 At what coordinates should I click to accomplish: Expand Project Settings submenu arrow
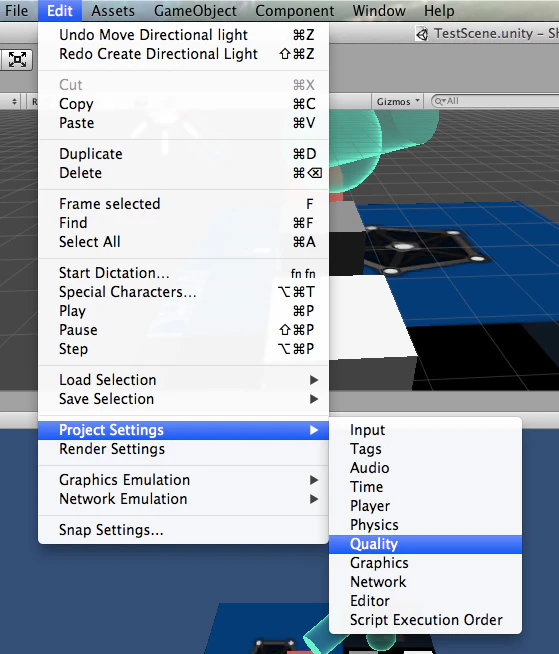pyautogui.click(x=314, y=430)
